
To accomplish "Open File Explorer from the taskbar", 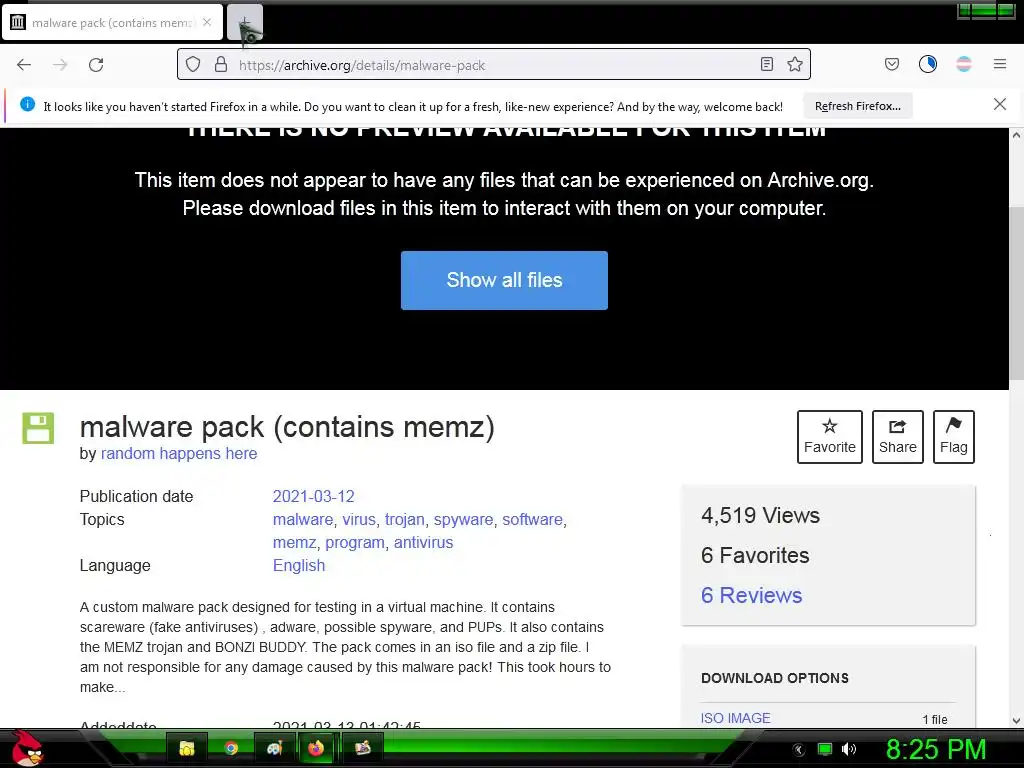I will 187,748.
